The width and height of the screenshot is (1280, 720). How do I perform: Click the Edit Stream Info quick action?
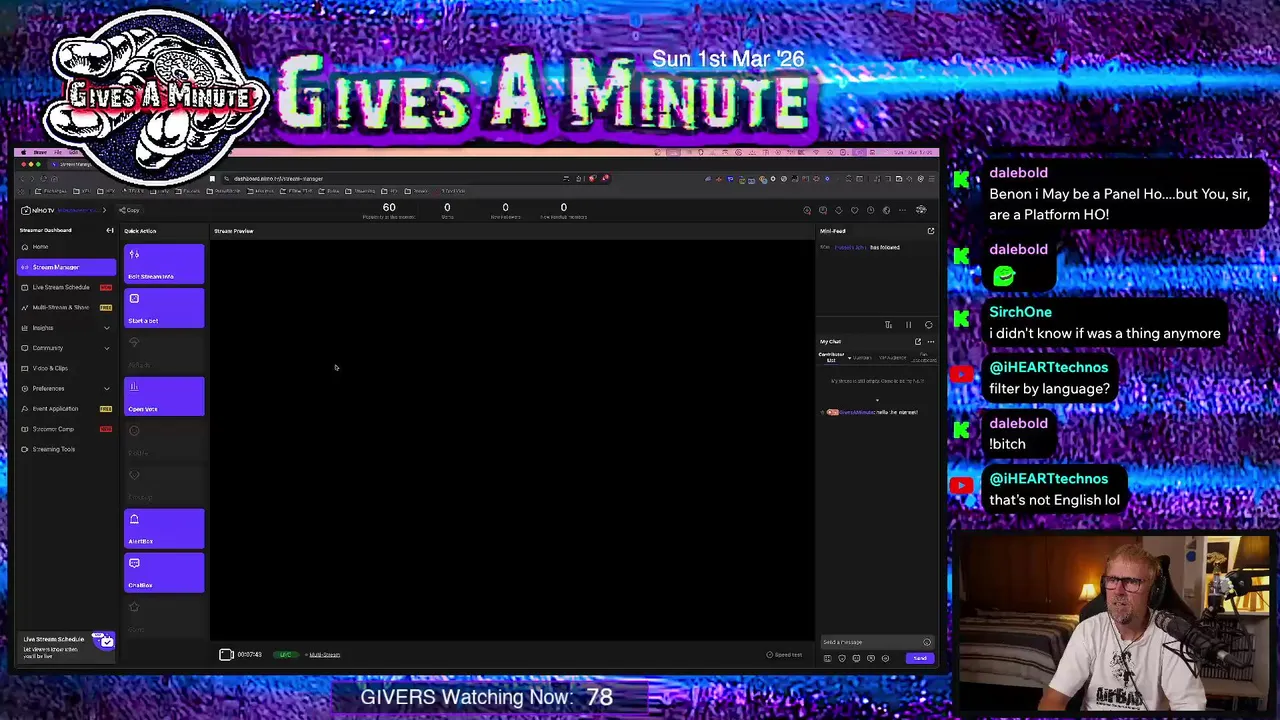(x=164, y=264)
